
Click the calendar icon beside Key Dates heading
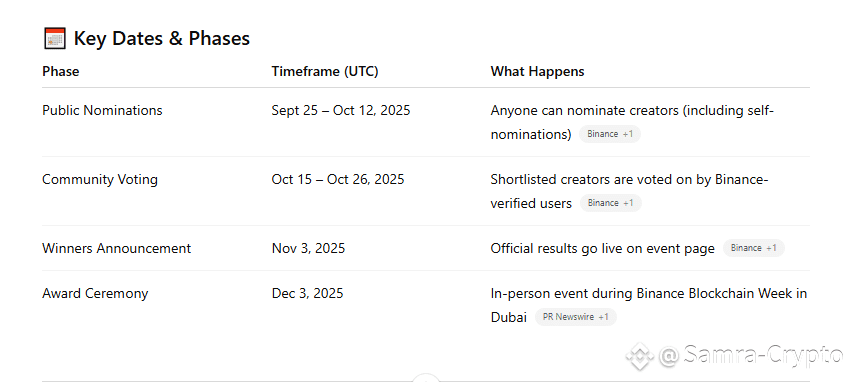[x=54, y=39]
